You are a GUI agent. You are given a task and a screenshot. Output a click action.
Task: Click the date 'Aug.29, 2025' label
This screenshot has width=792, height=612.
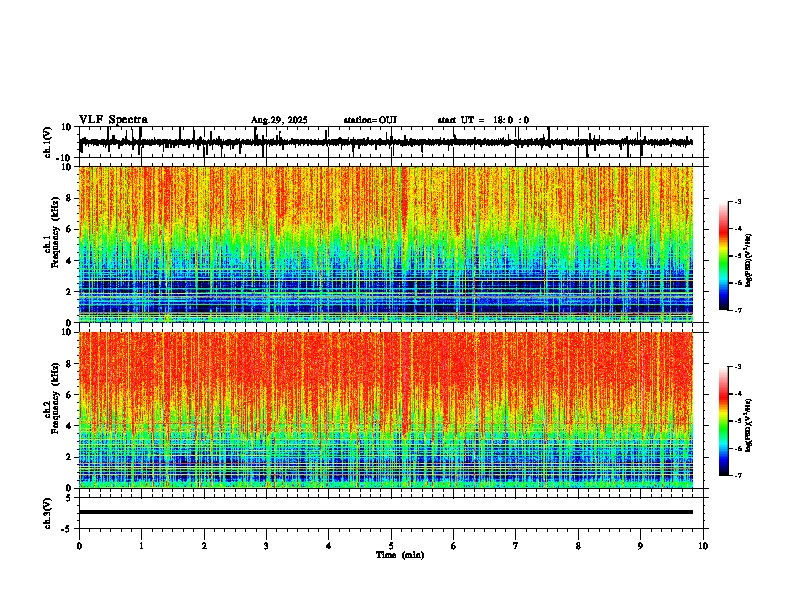(279, 120)
